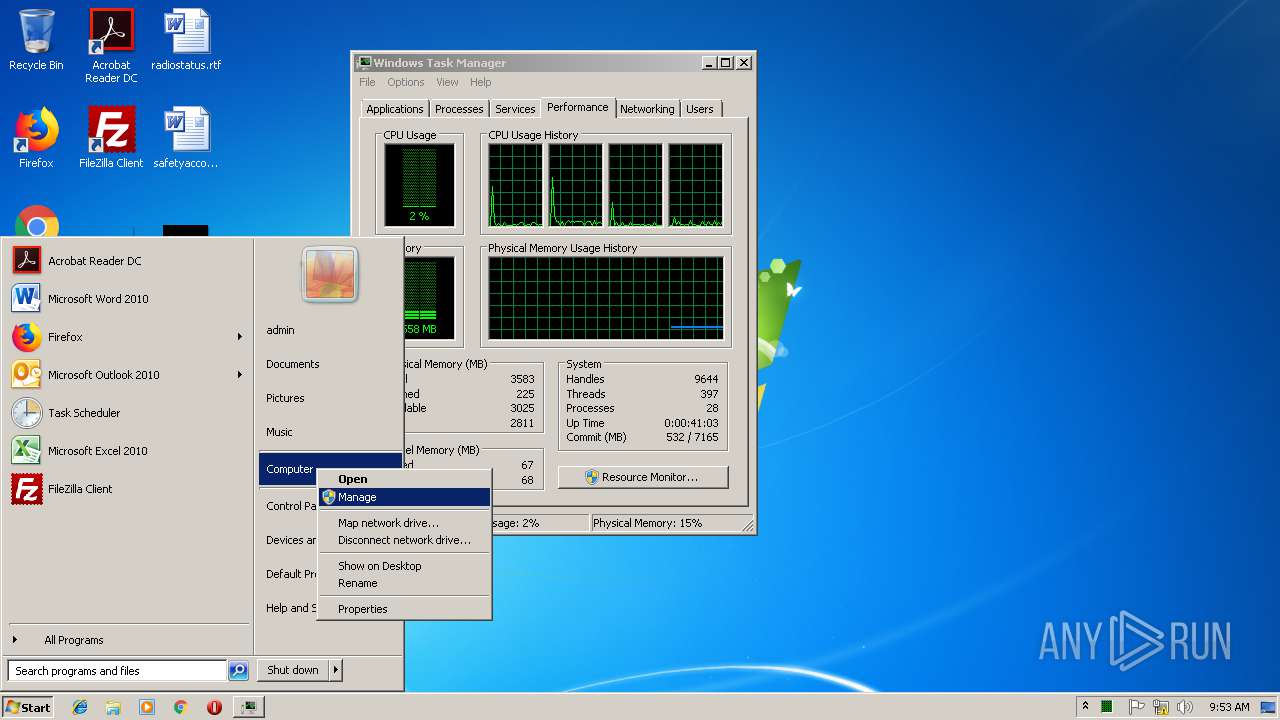1280x720 pixels.
Task: Switch to Services tab
Action: coord(515,109)
